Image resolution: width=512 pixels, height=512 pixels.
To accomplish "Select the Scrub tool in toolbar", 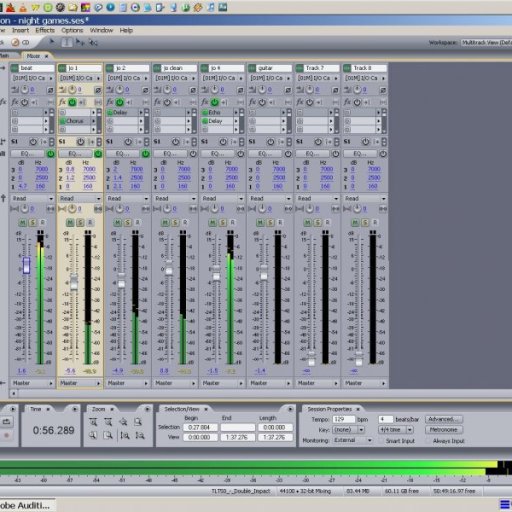I will tap(94, 42).
